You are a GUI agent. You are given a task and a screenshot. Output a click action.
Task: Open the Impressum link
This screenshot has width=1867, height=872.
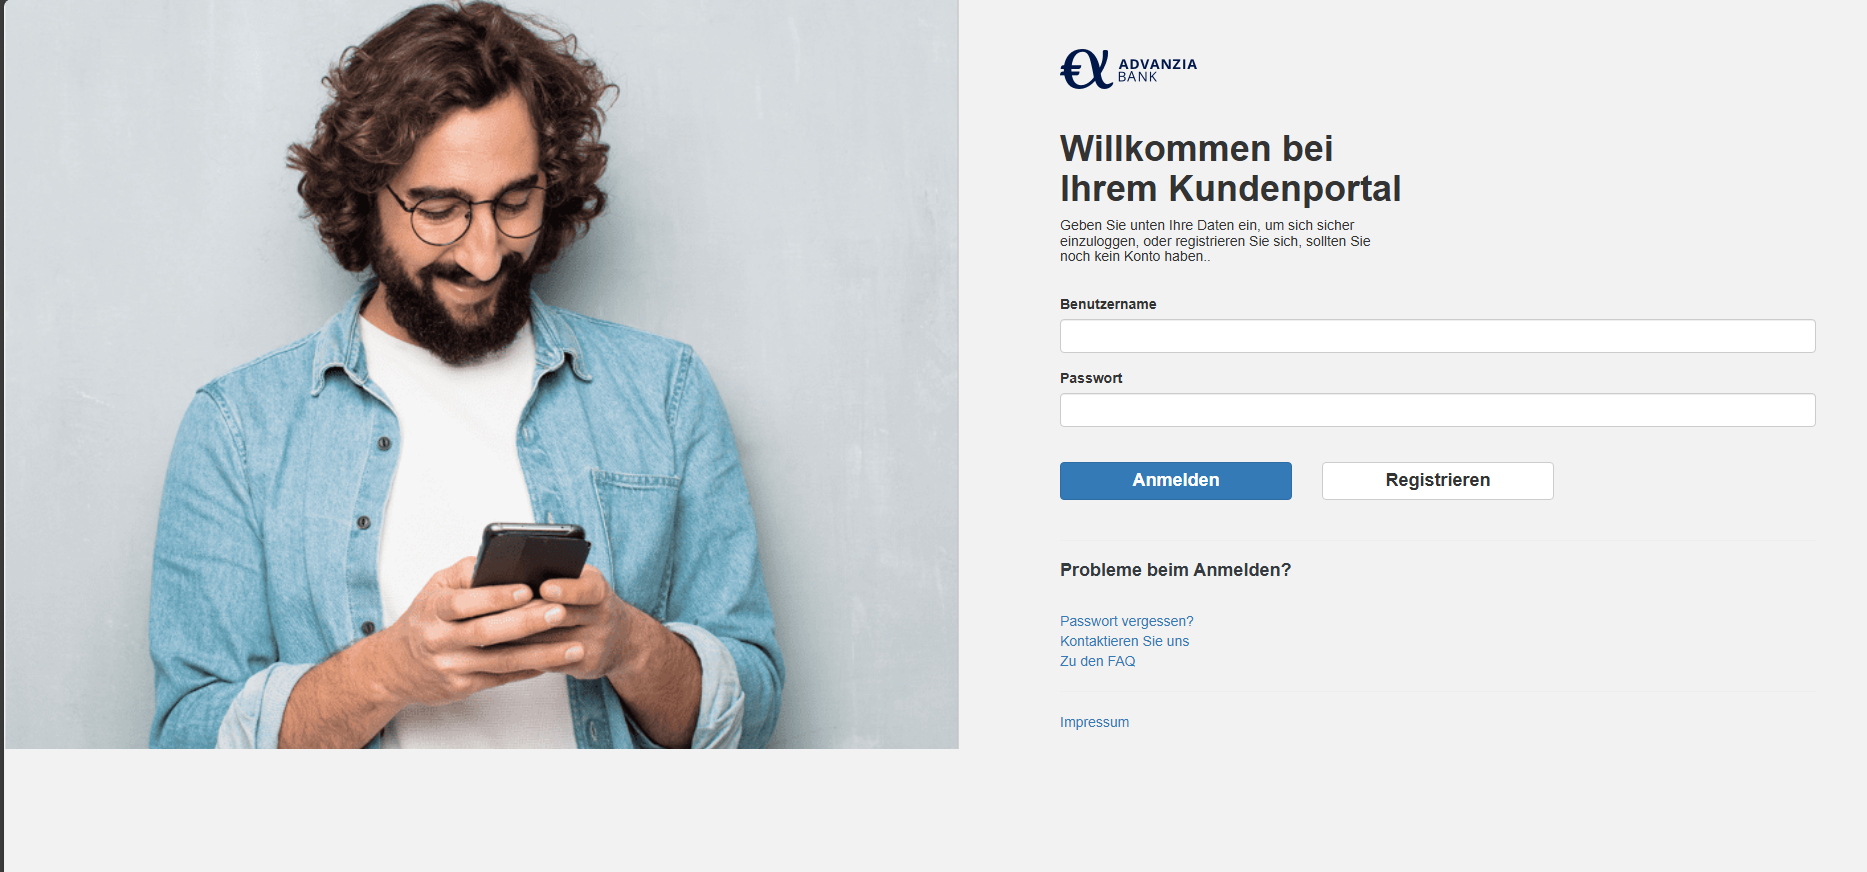(1095, 722)
